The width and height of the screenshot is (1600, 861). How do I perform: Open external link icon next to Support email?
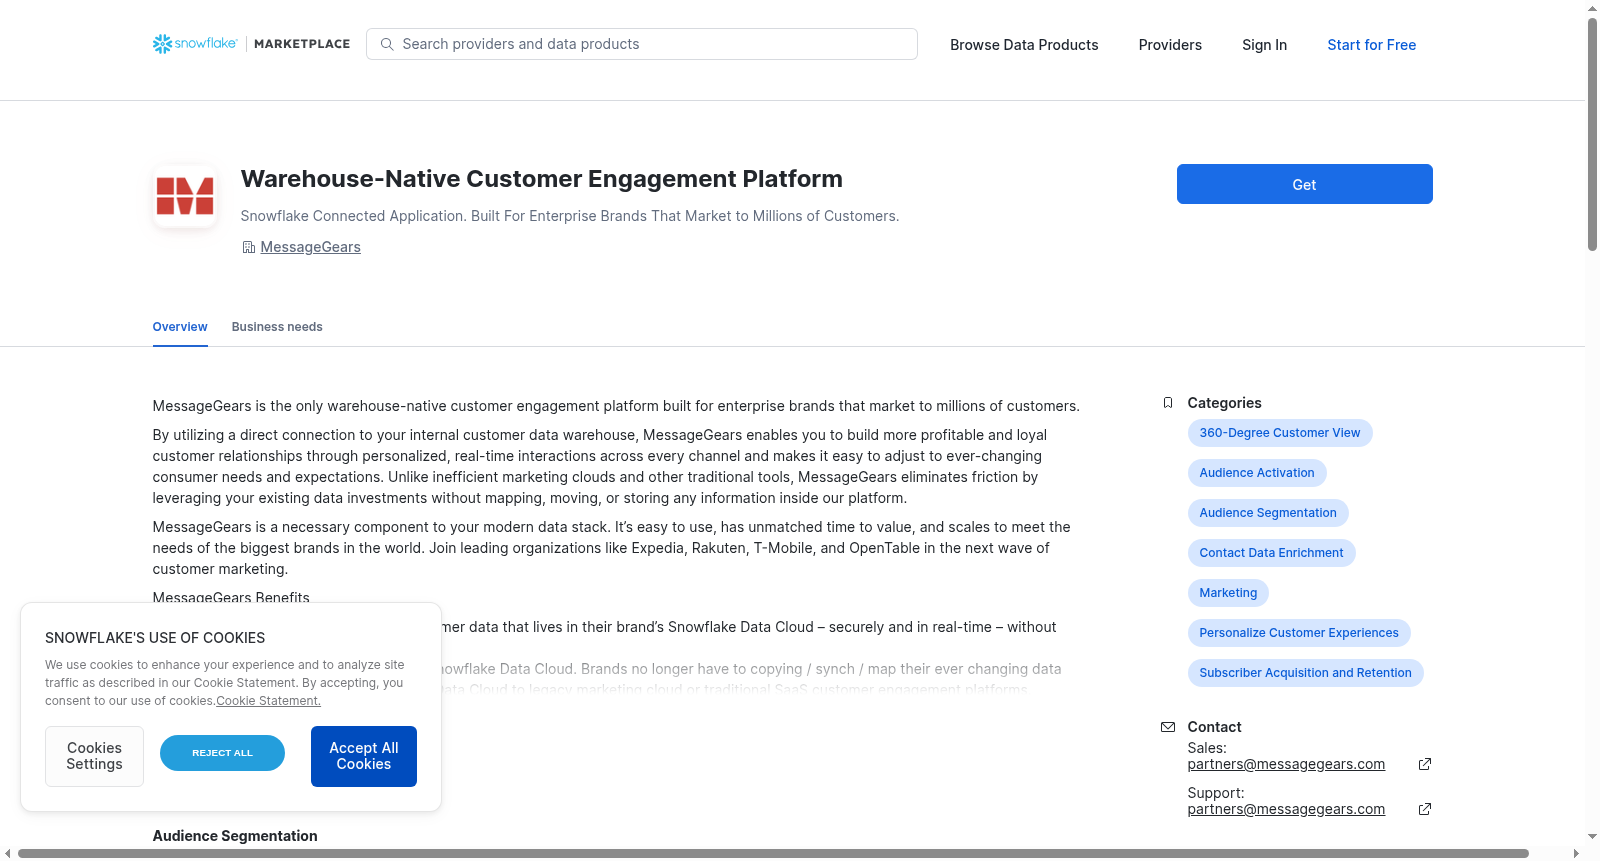(x=1425, y=809)
